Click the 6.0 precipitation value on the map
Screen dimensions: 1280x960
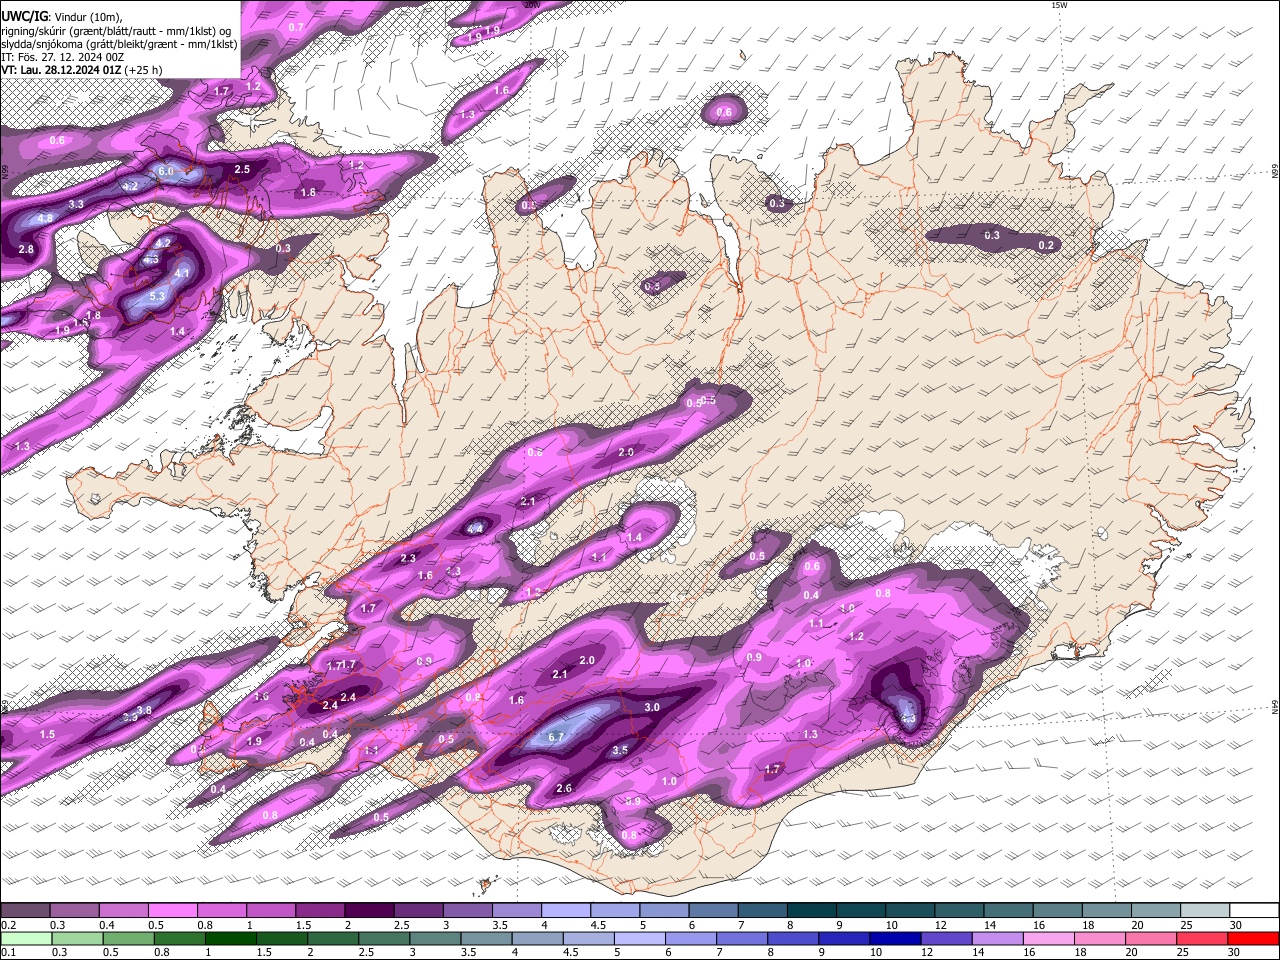[166, 171]
